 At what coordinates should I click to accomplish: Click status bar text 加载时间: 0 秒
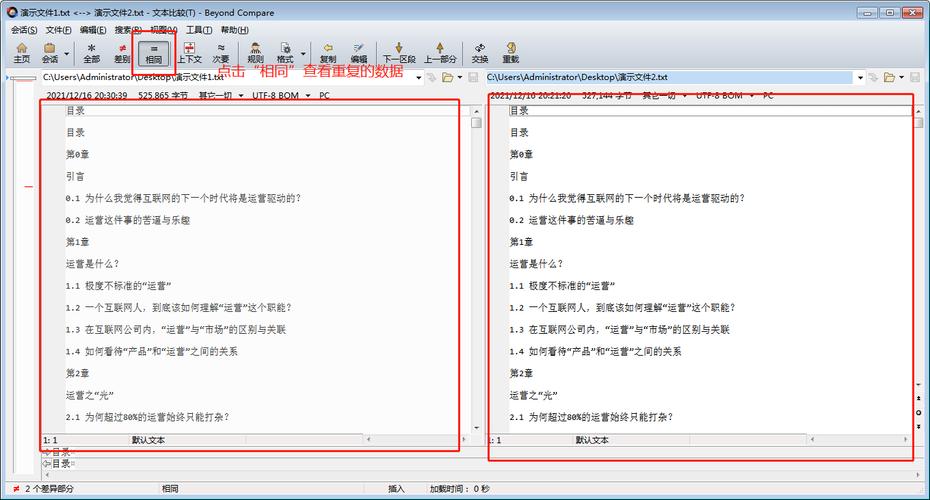click(460, 489)
